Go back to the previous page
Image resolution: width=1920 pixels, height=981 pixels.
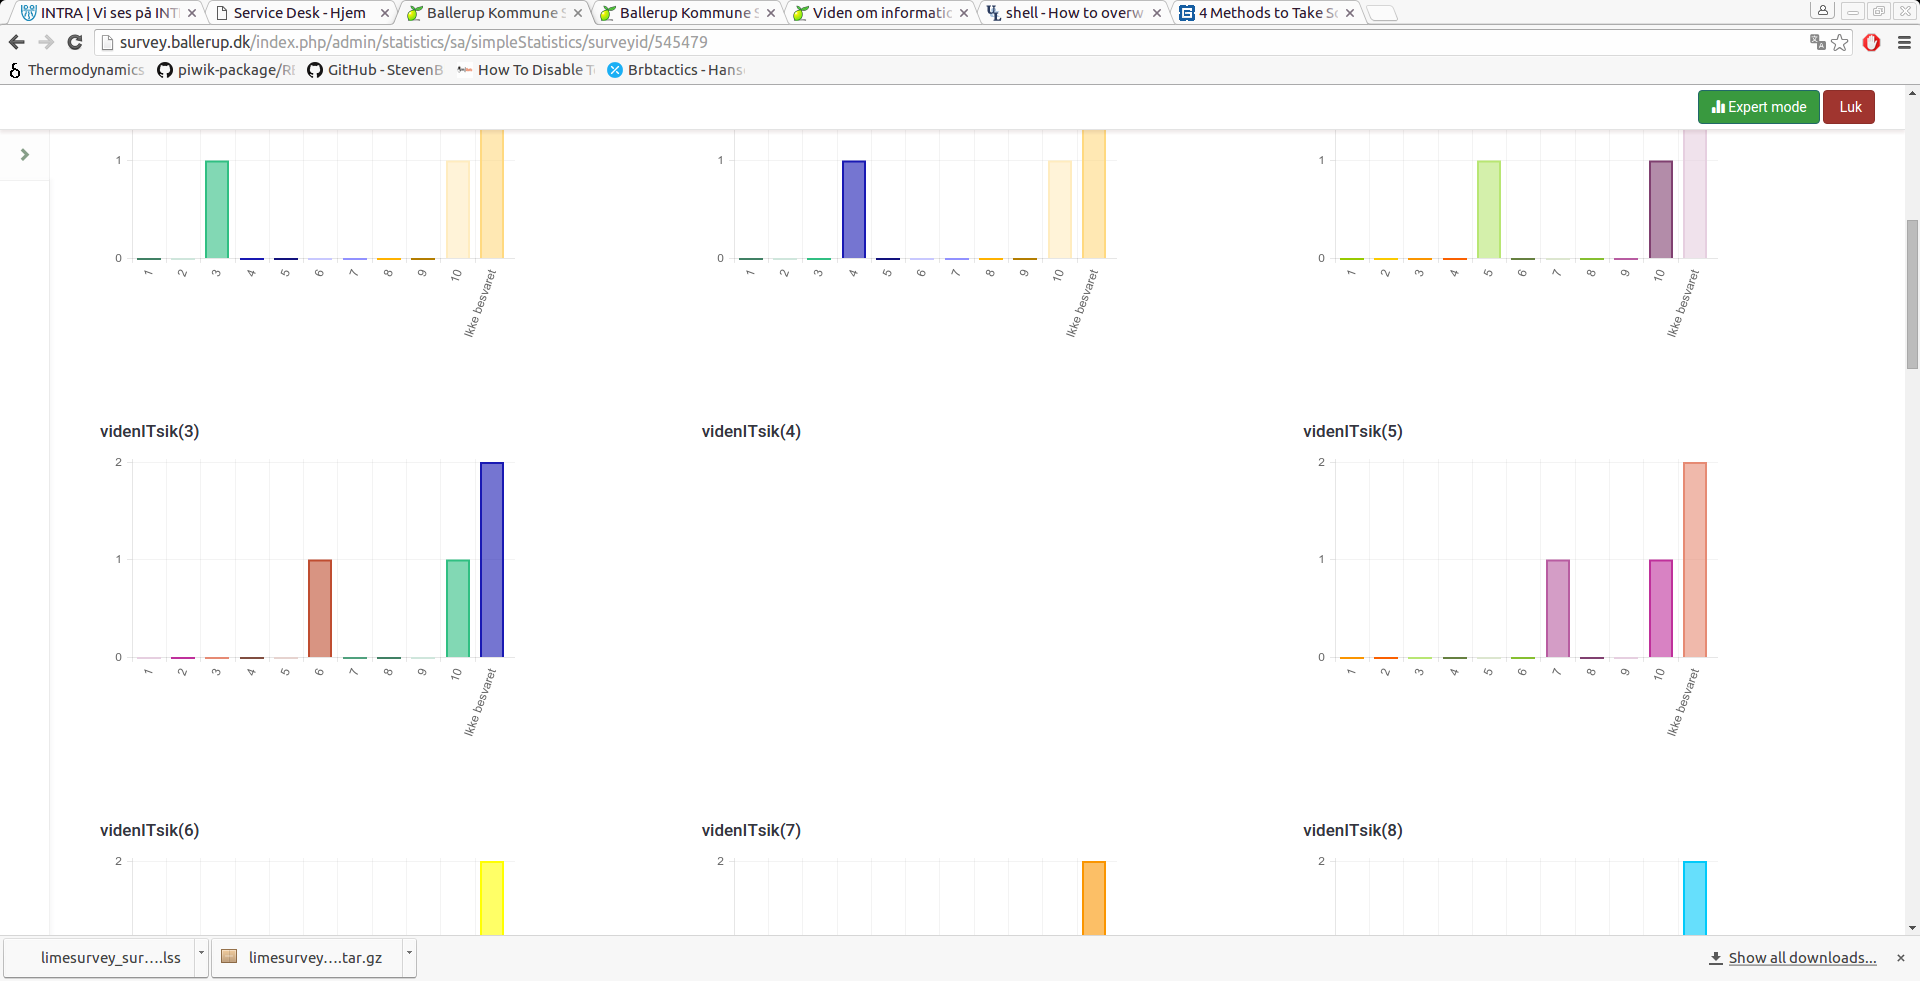[16, 42]
